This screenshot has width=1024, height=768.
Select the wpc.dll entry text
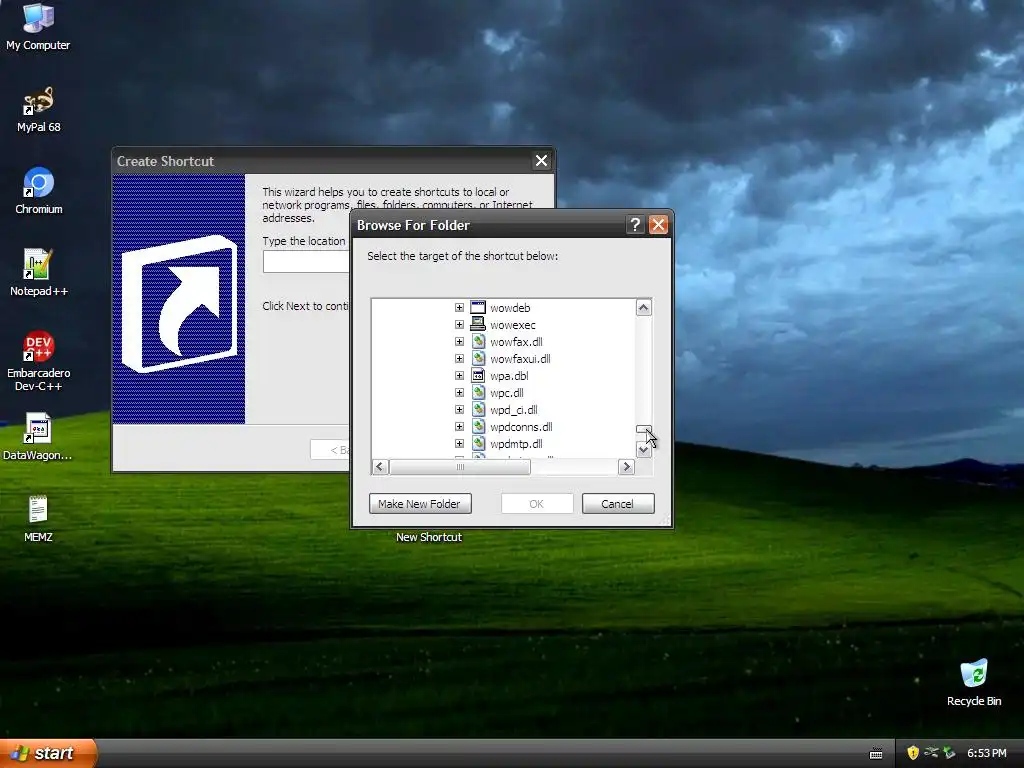(x=507, y=392)
